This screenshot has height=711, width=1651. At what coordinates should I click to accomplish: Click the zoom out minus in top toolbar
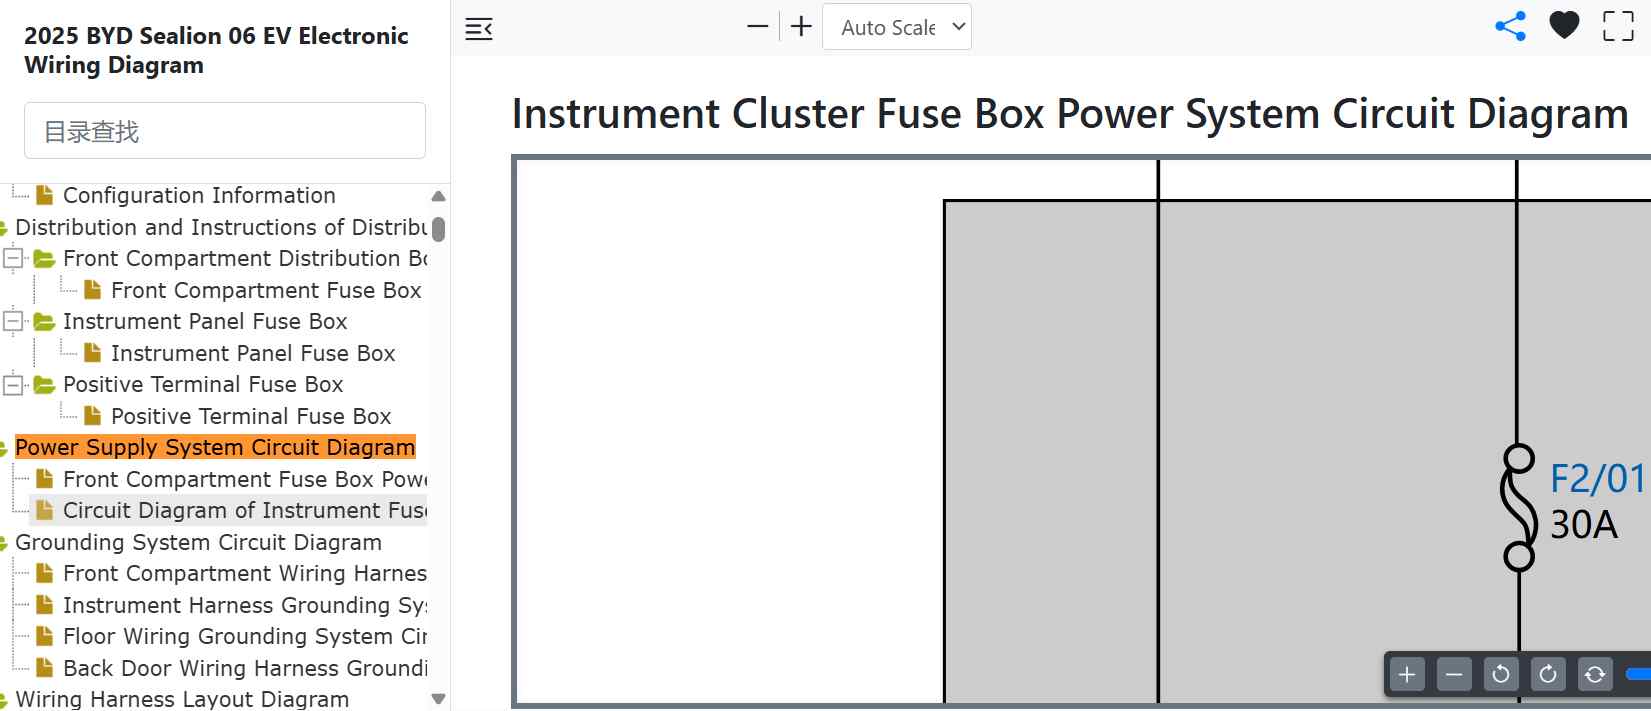(758, 27)
